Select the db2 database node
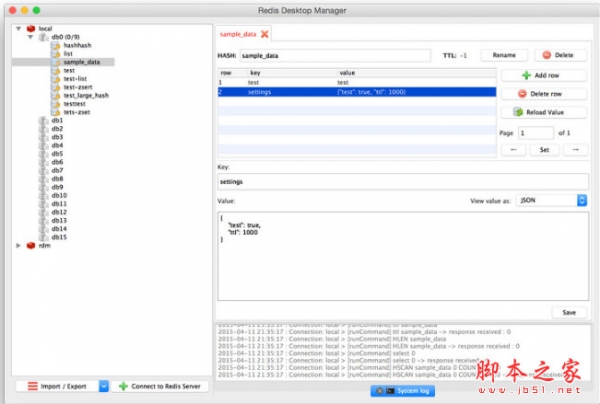Viewport: 600px width, 404px height. [57, 129]
